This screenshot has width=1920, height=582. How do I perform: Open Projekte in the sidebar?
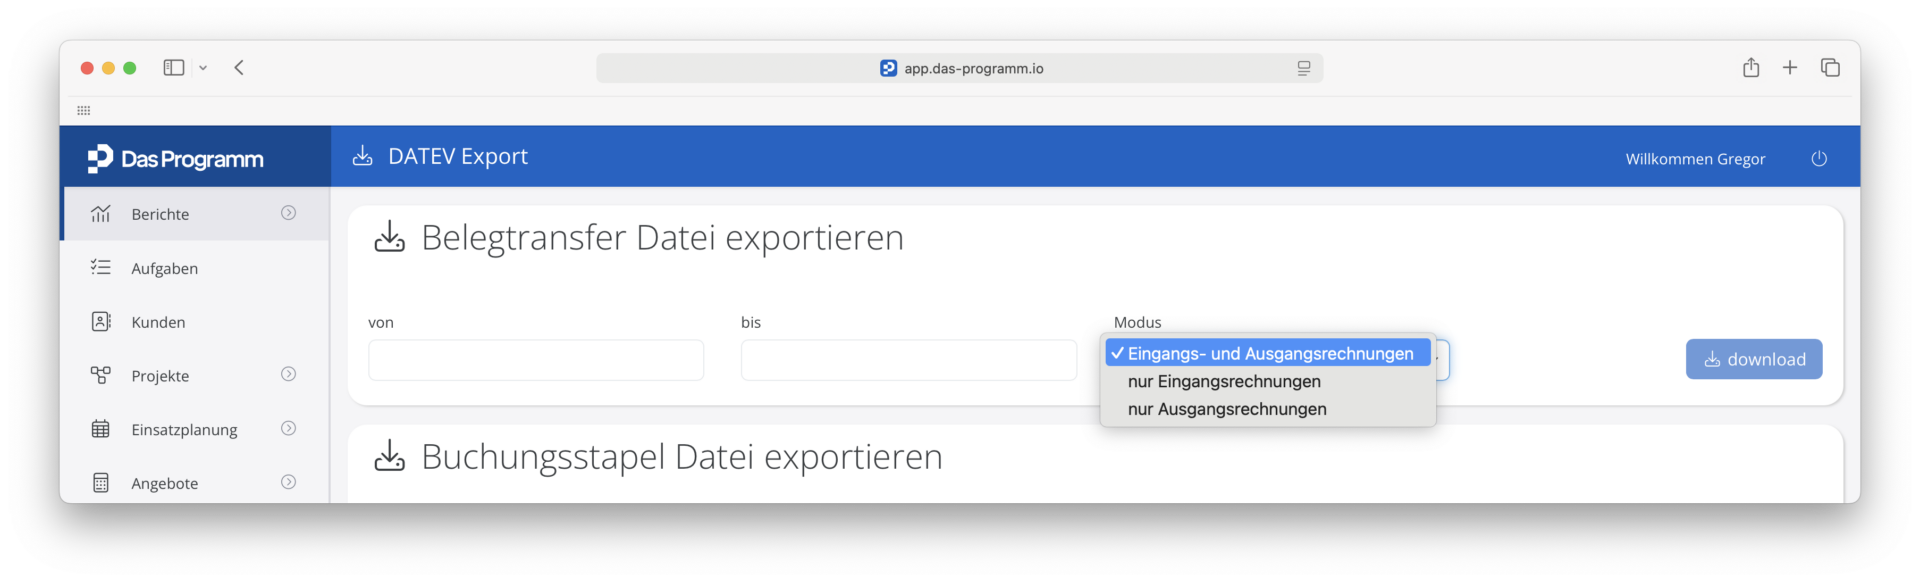(195, 376)
